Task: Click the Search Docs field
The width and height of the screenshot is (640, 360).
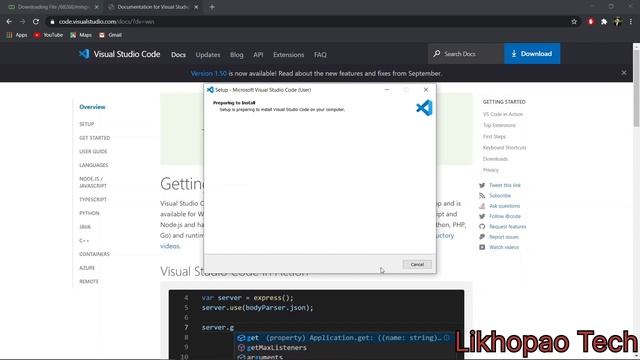Action: (x=466, y=54)
